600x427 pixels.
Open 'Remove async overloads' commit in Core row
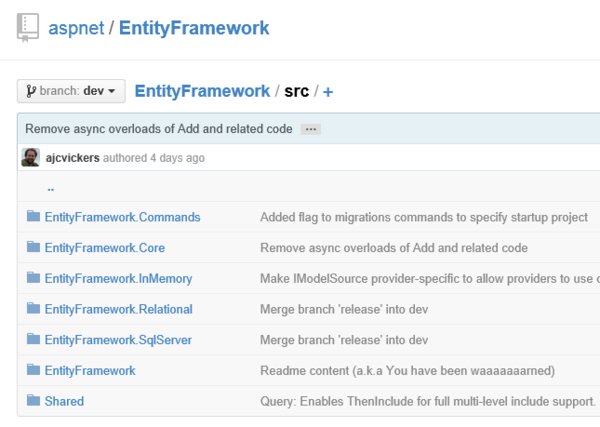tap(394, 248)
